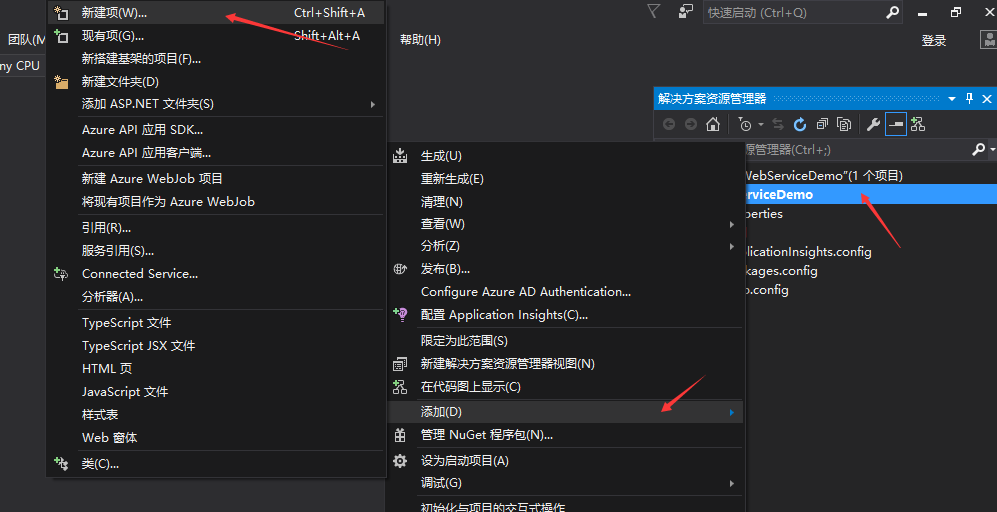997x512 pixels.
Task: Click the Collapse All icon in Solution Explorer
Action: (822, 124)
